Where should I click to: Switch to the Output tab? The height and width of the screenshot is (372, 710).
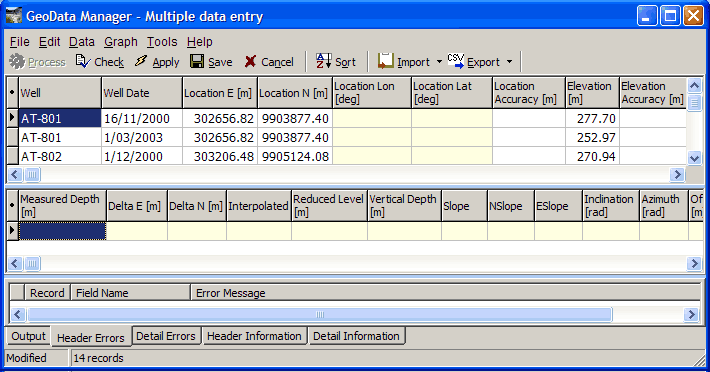[28, 336]
